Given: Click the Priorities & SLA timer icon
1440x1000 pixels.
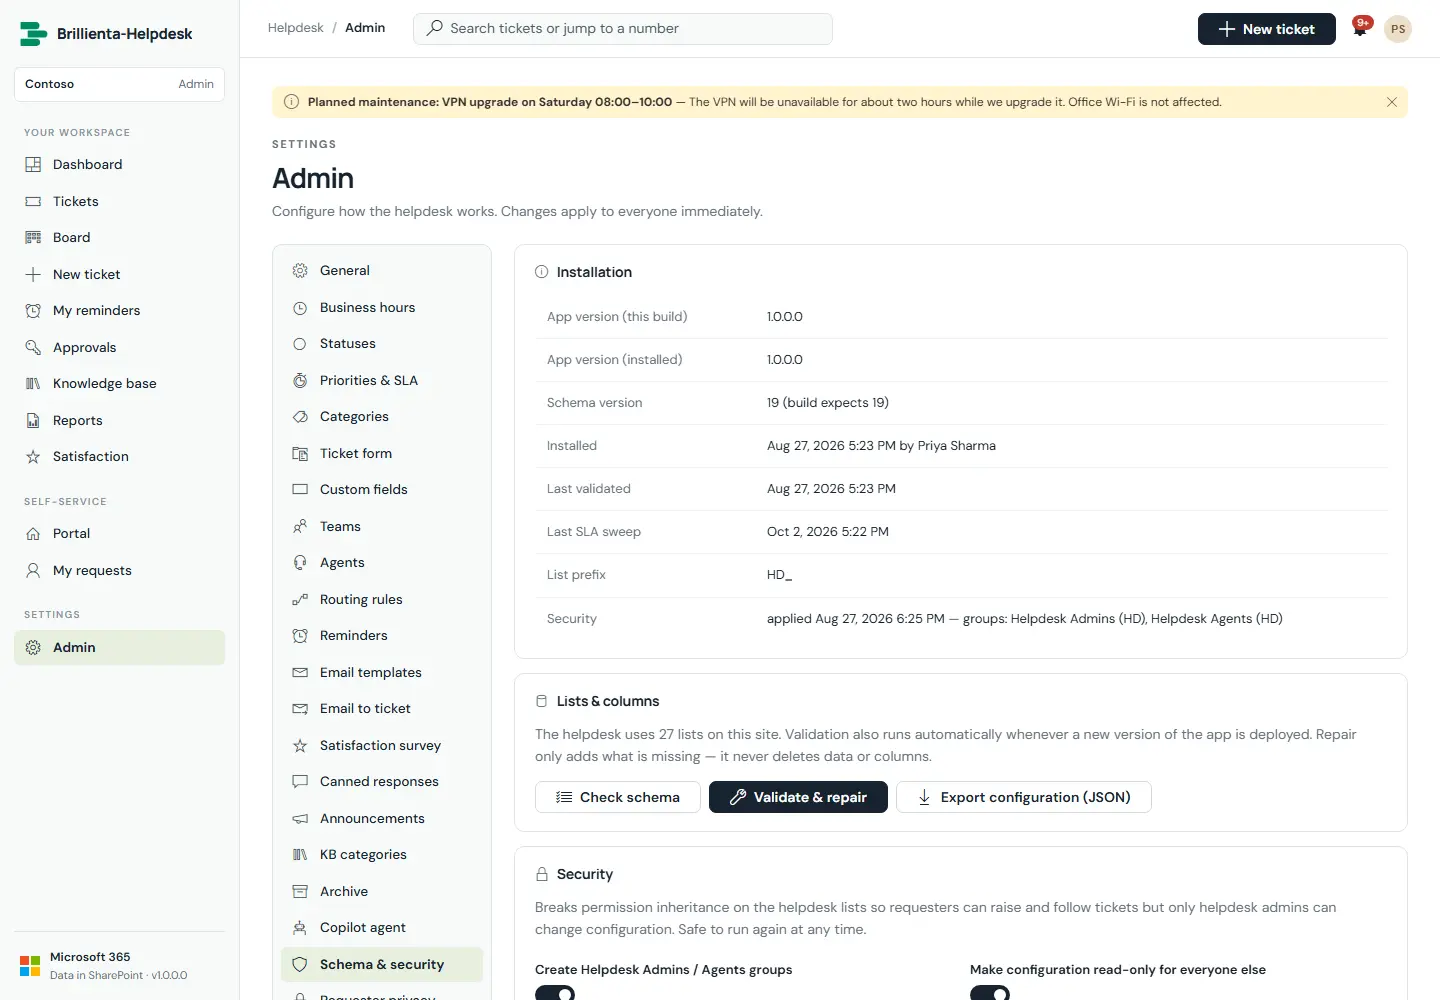Looking at the screenshot, I should tap(300, 380).
